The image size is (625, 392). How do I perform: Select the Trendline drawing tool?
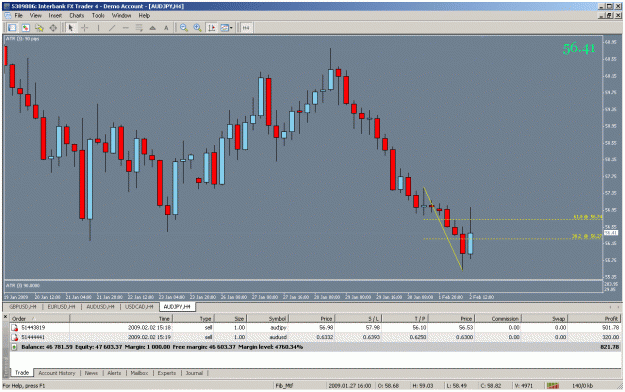click(112, 28)
